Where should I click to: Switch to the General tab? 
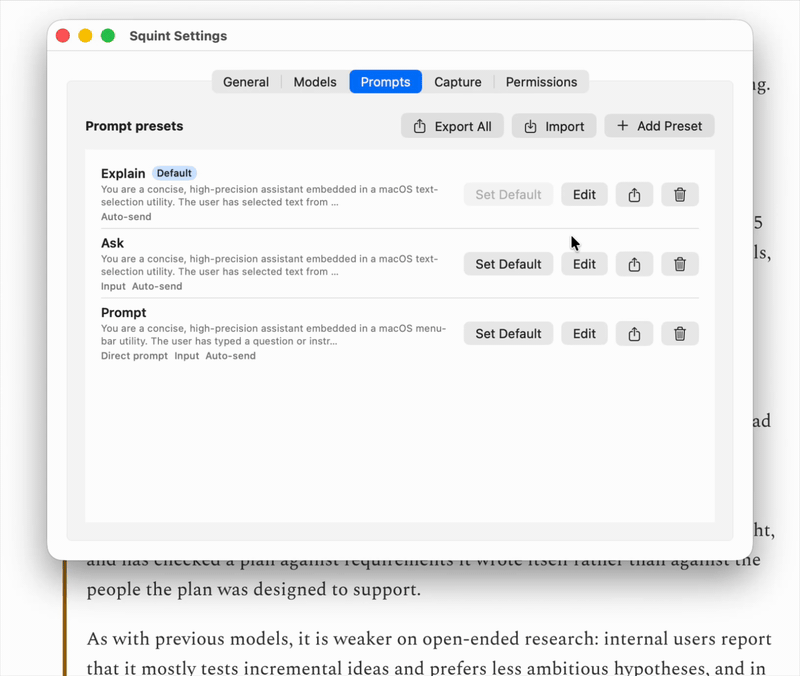pos(246,82)
